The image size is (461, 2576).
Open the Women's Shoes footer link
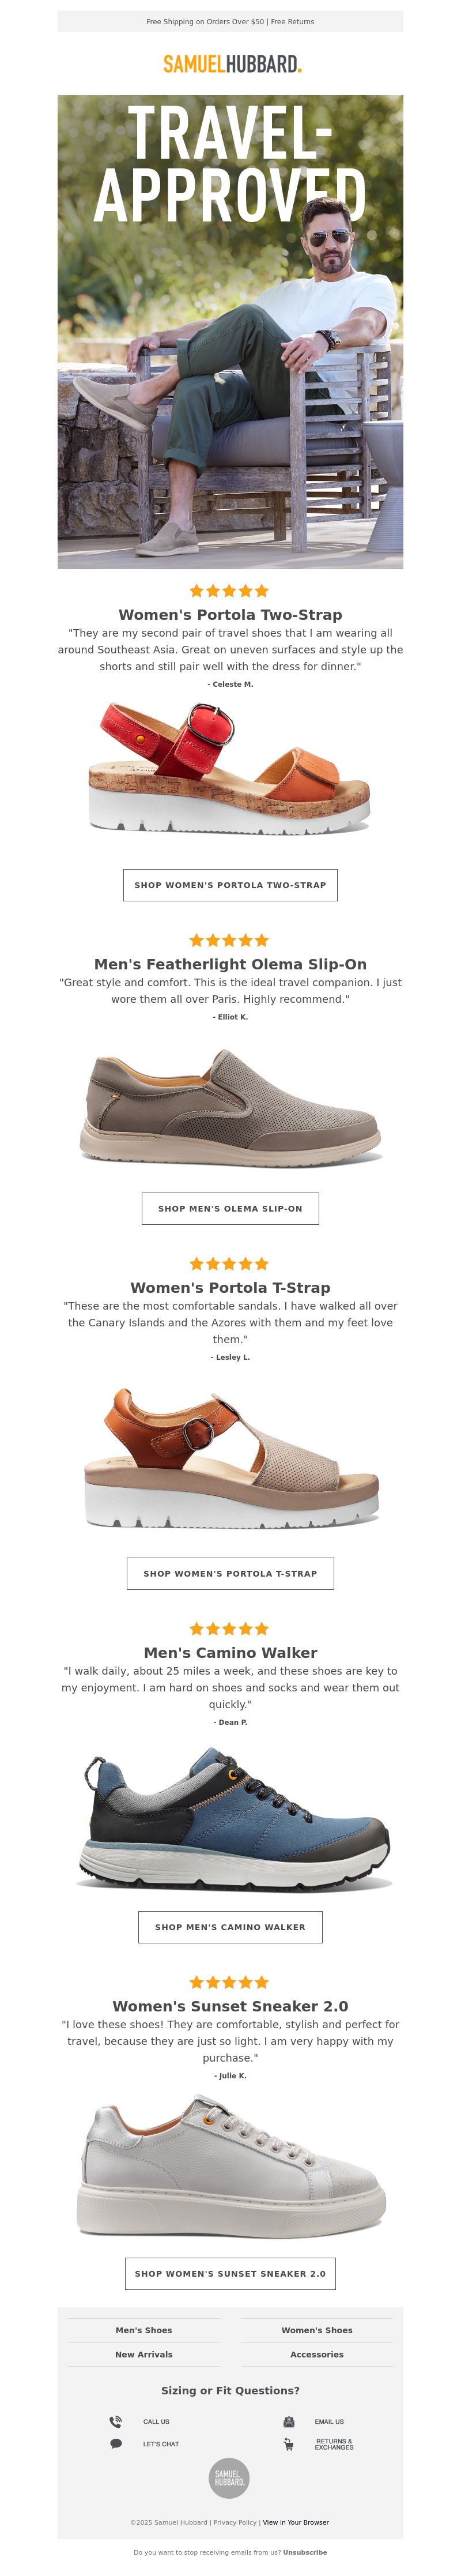317,2330
